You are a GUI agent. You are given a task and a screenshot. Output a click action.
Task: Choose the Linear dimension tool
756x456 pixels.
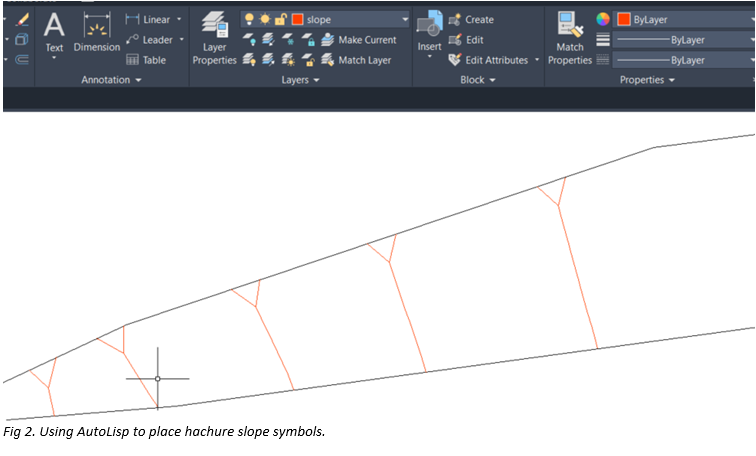pyautogui.click(x=148, y=20)
